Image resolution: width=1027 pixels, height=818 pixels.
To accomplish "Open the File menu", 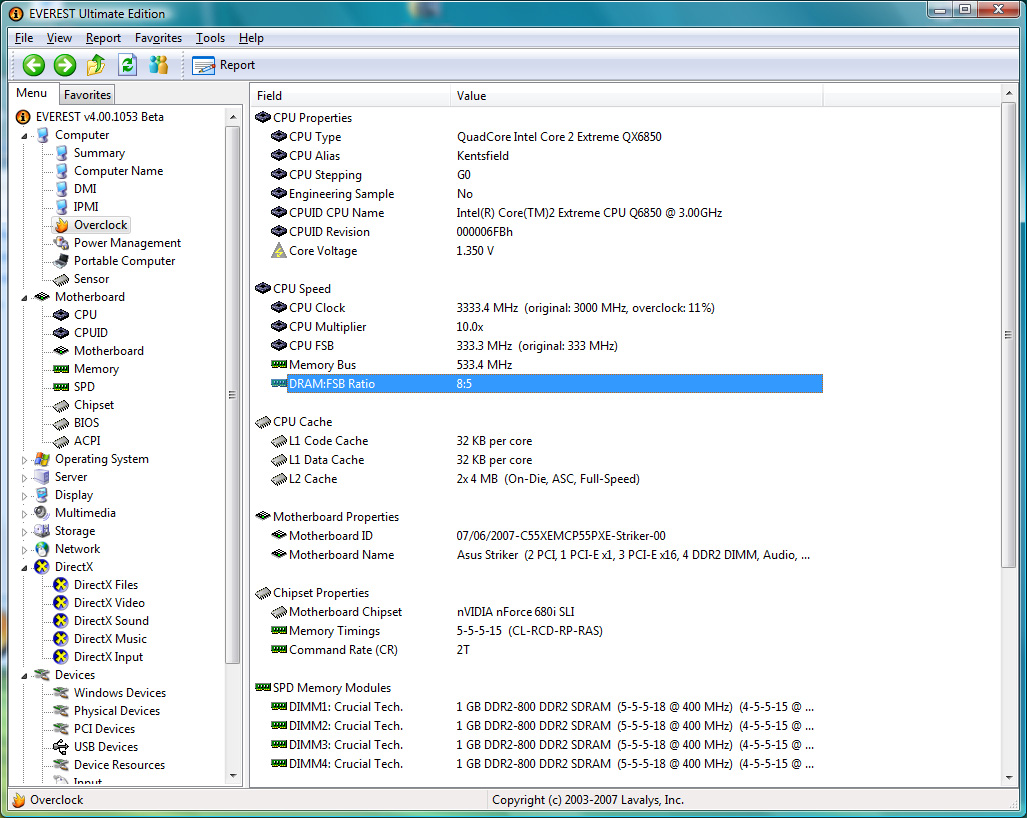I will click(24, 38).
